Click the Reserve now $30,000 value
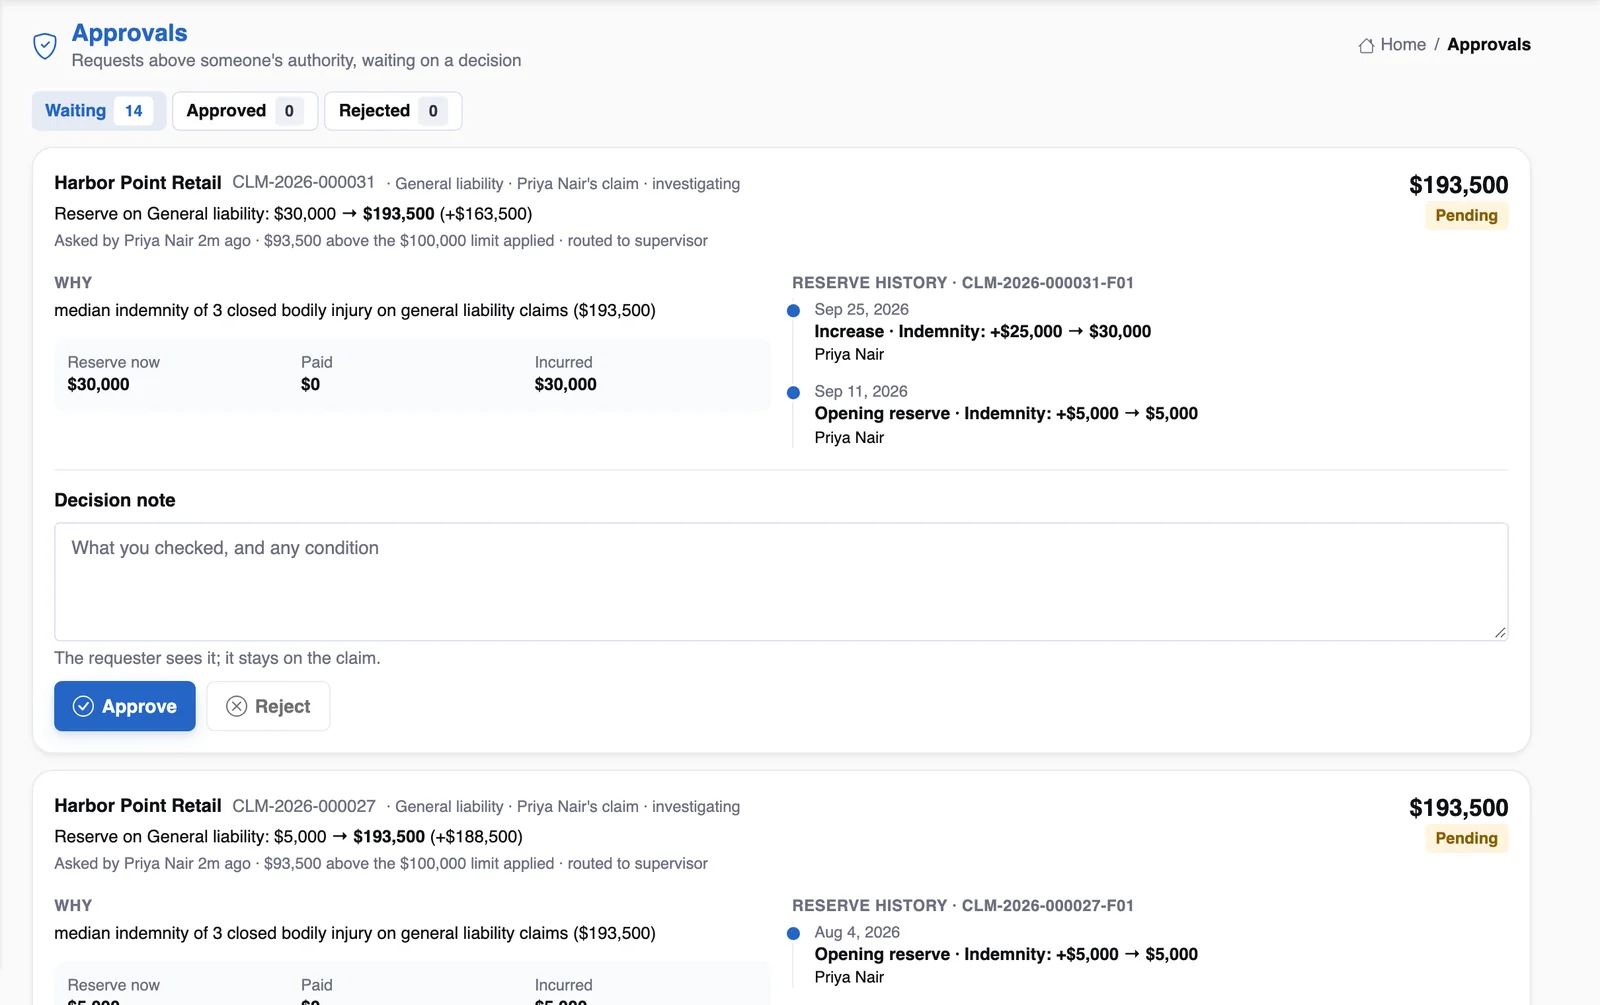The width and height of the screenshot is (1600, 1005). coord(99,385)
